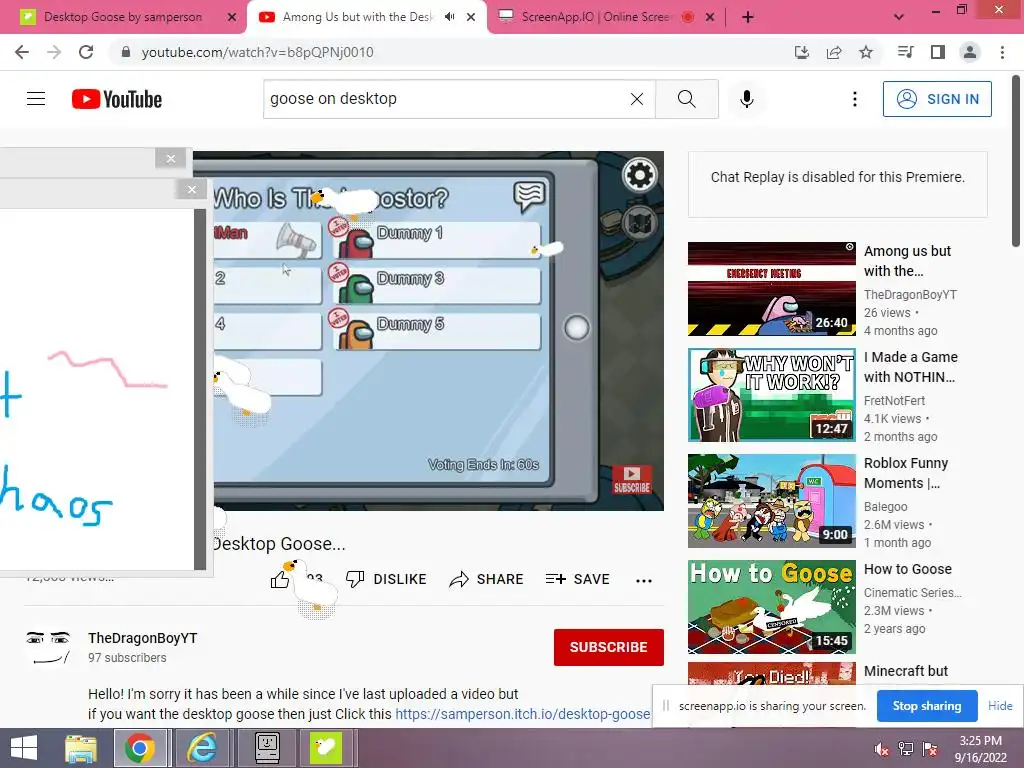Click the SIGN IN button
Image resolution: width=1024 pixels, height=768 pixels.
(x=937, y=99)
